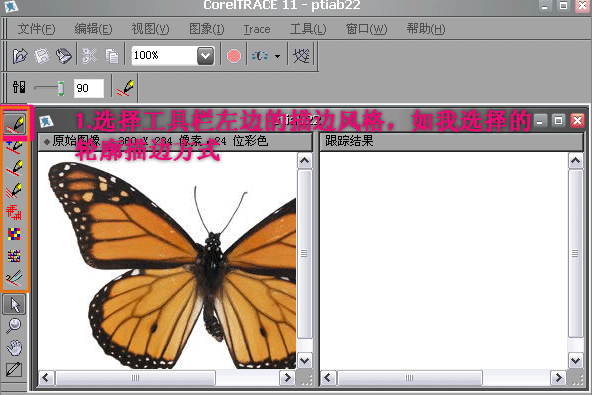Open the 帮助(H) menu
Image resolution: width=592 pixels, height=395 pixels.
(x=426, y=29)
